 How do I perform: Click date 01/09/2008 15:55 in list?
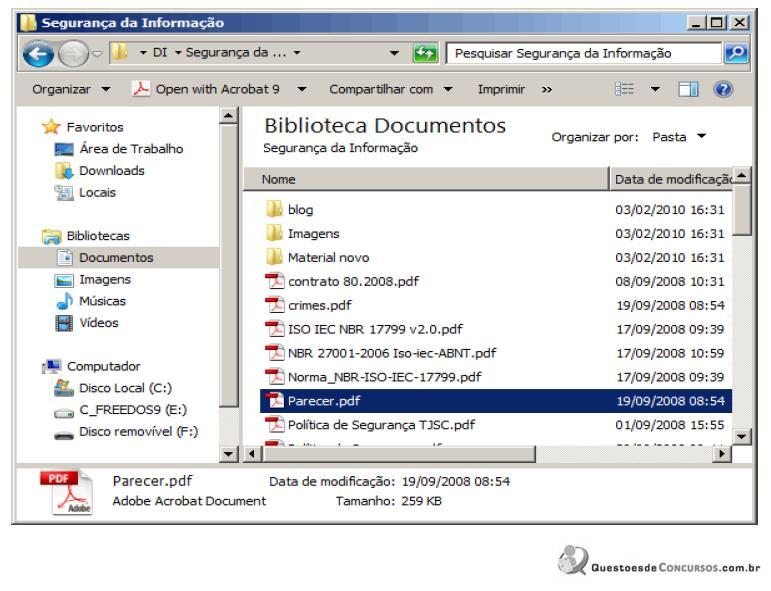pos(670,425)
